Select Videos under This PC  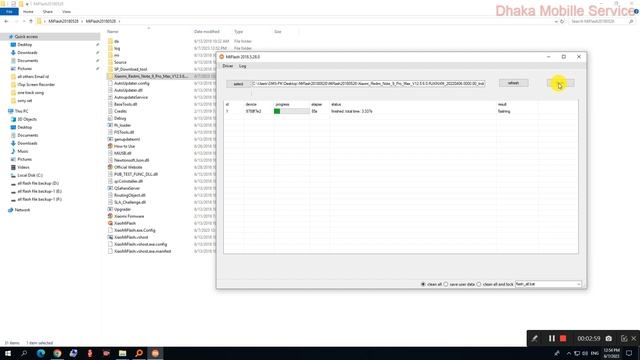pyautogui.click(x=23, y=167)
